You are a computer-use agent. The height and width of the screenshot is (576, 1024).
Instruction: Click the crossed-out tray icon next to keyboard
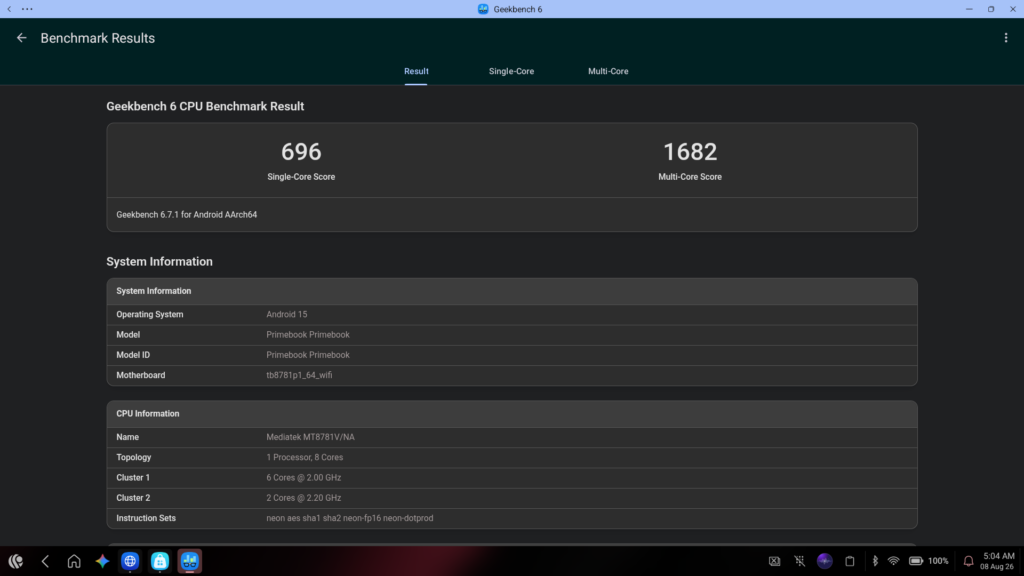pos(799,561)
